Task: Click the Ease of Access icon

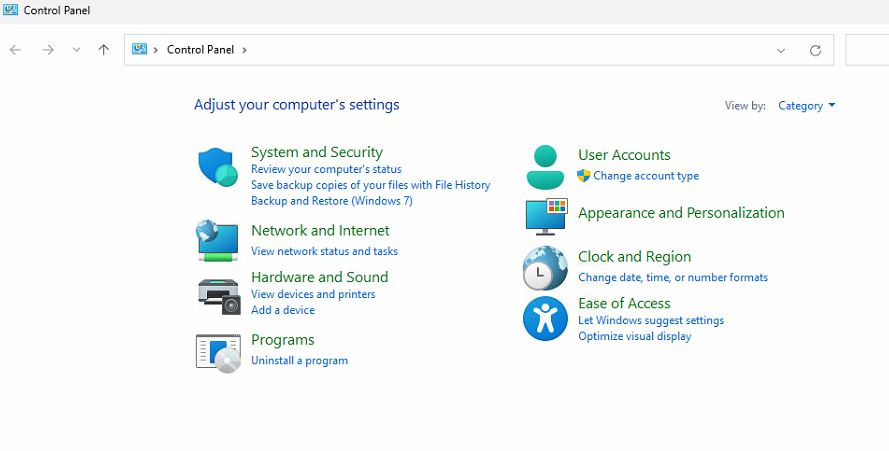Action: pyautogui.click(x=545, y=318)
